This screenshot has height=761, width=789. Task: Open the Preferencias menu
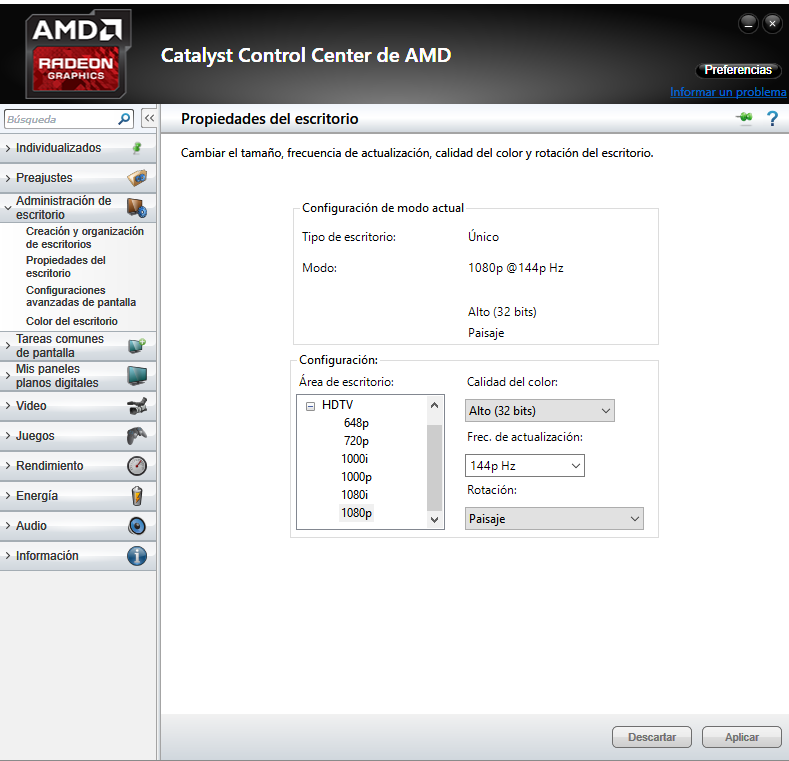[x=738, y=70]
